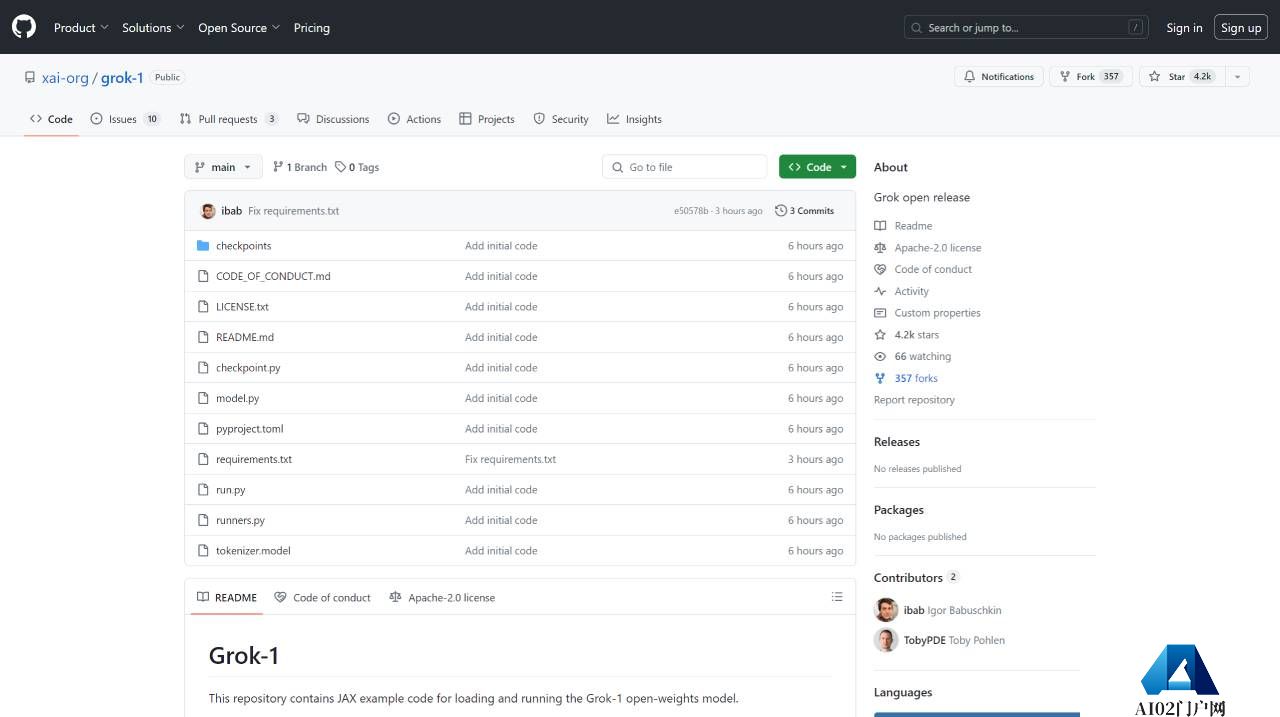The height and width of the screenshot is (717, 1280).
Task: Click the history clock icon beside 3 Commits
Action: pos(781,211)
